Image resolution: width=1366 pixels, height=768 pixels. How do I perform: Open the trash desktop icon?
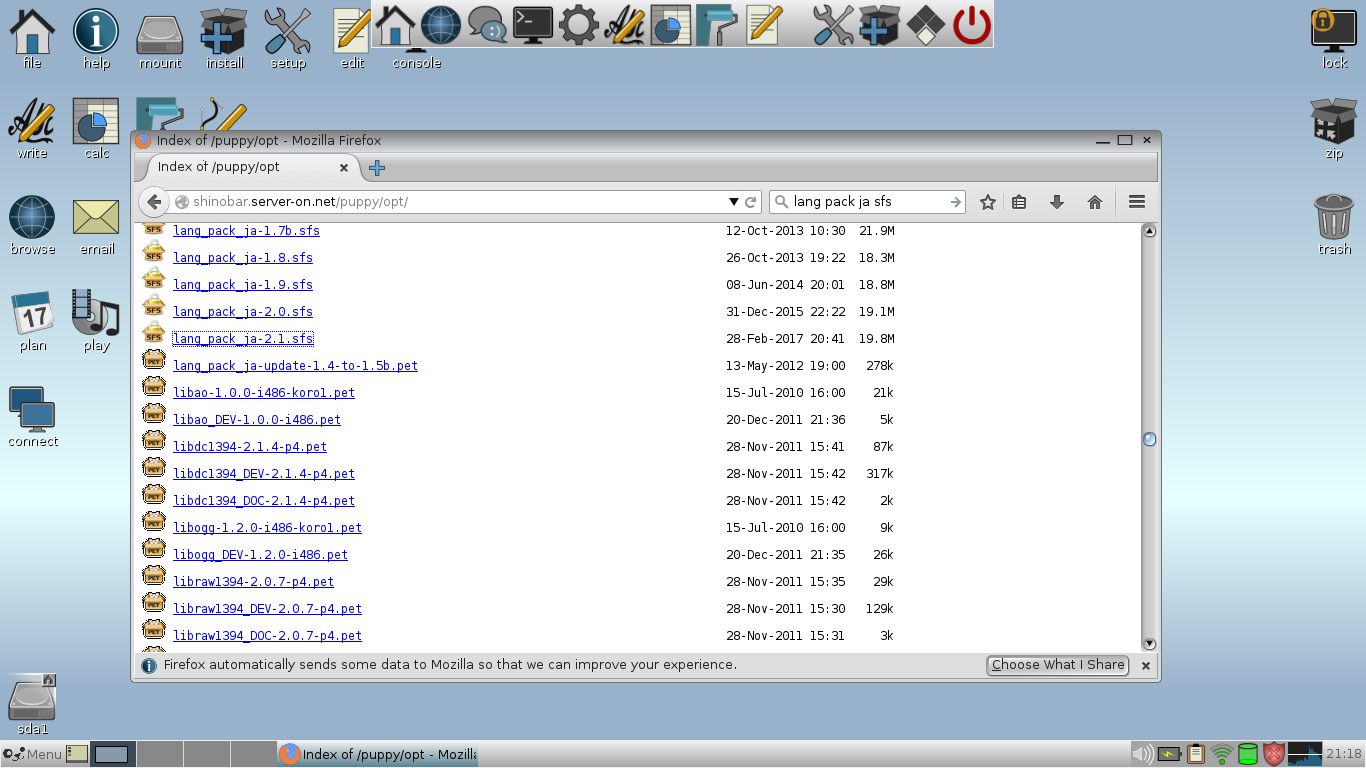[x=1334, y=225]
